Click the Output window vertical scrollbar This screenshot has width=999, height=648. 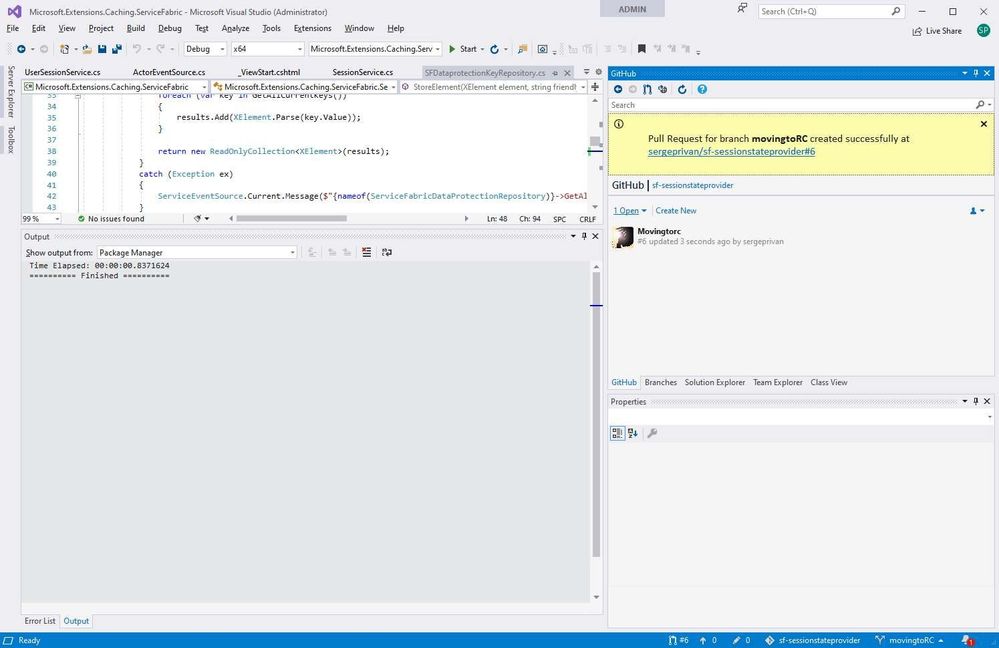pos(596,414)
